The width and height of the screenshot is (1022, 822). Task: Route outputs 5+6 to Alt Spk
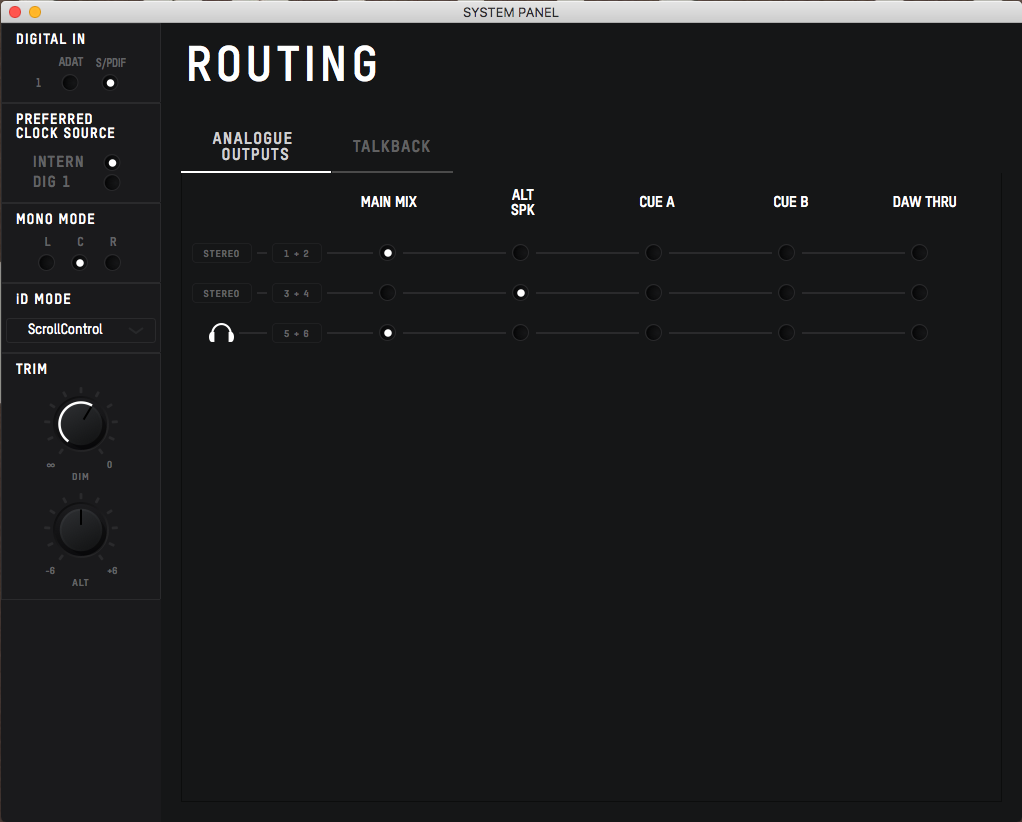520,332
